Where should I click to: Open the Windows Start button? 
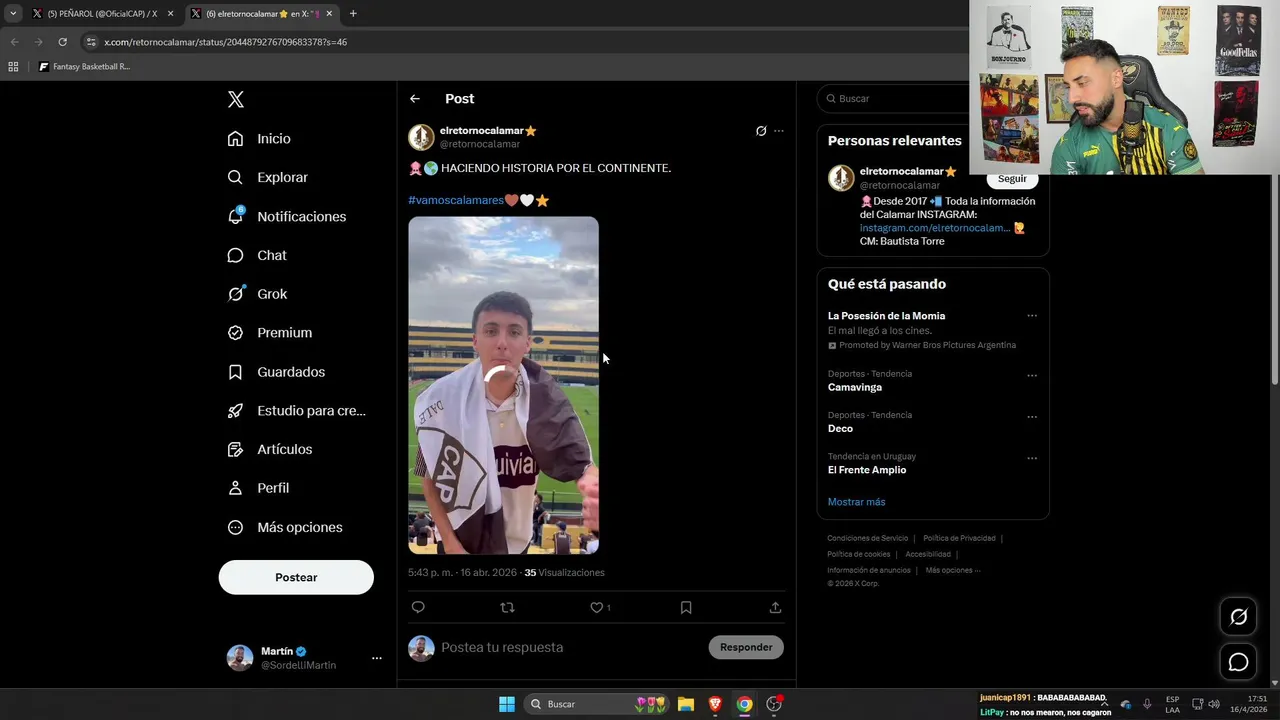click(x=507, y=704)
